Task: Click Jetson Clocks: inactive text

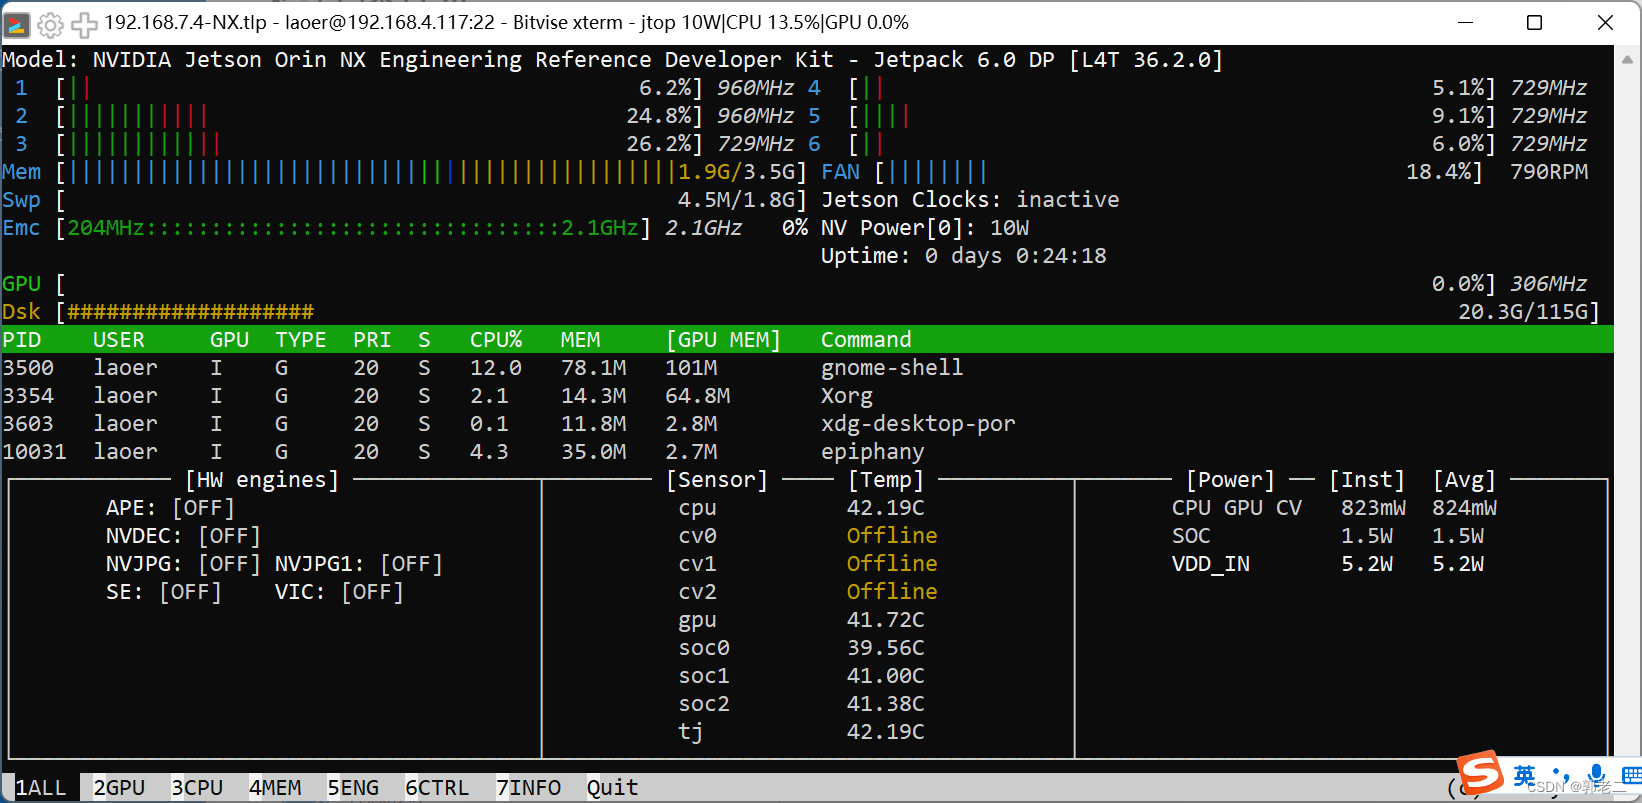Action: click(970, 200)
